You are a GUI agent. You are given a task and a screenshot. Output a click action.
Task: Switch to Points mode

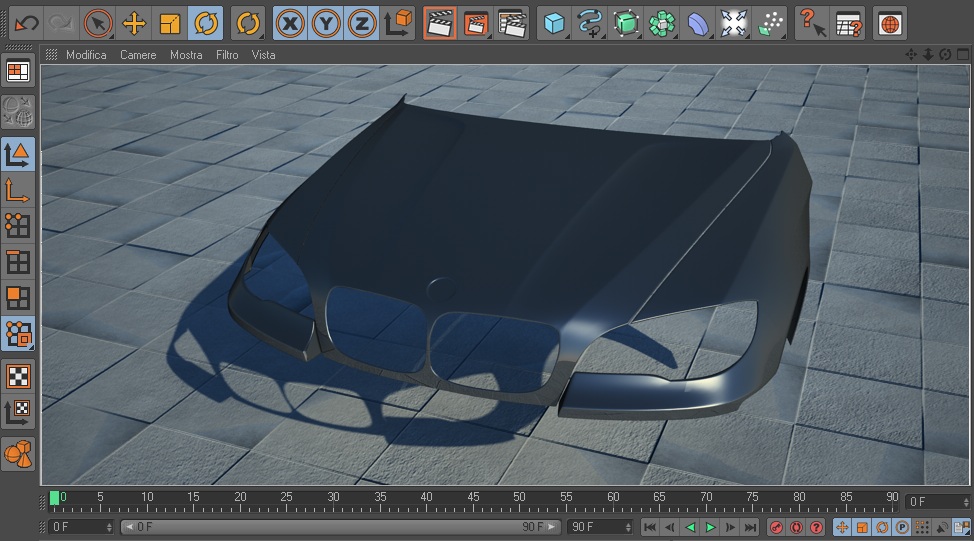pyautogui.click(x=18, y=226)
